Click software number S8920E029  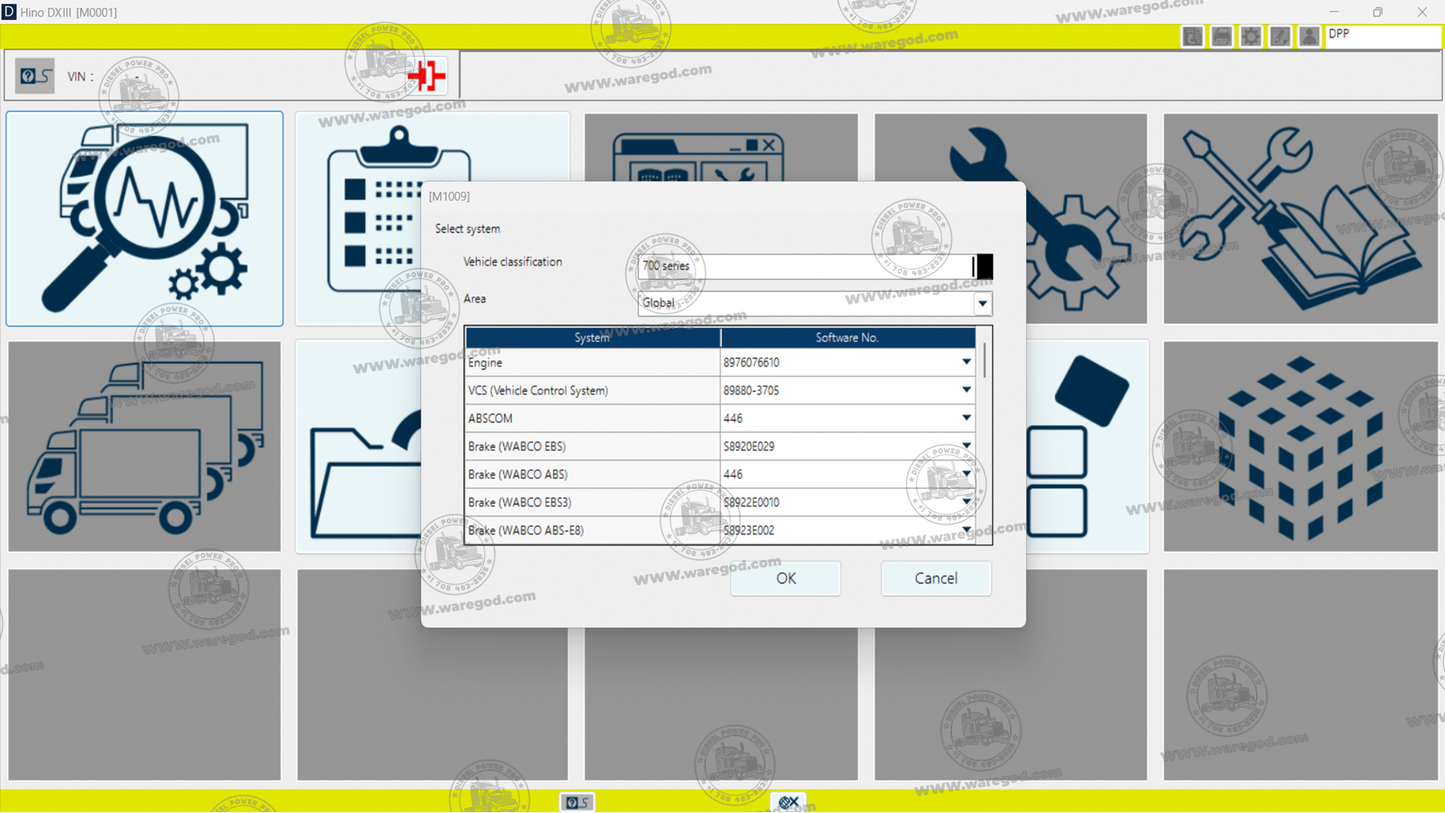pyautogui.click(x=749, y=446)
